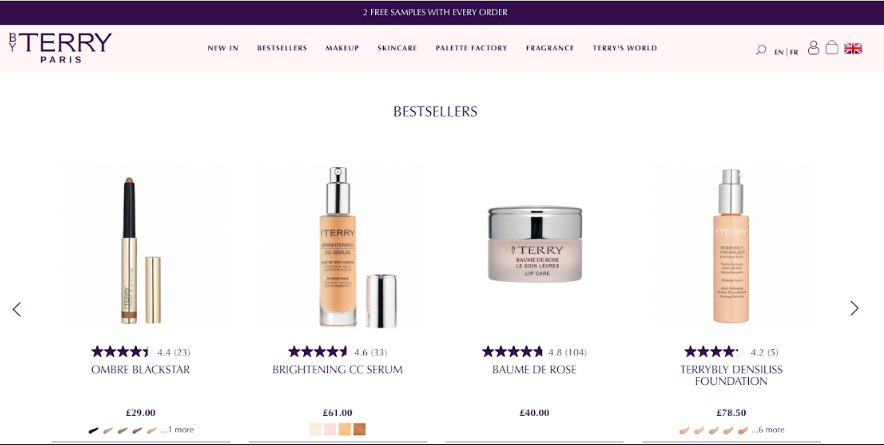Open the search magnifier icon

click(x=761, y=50)
